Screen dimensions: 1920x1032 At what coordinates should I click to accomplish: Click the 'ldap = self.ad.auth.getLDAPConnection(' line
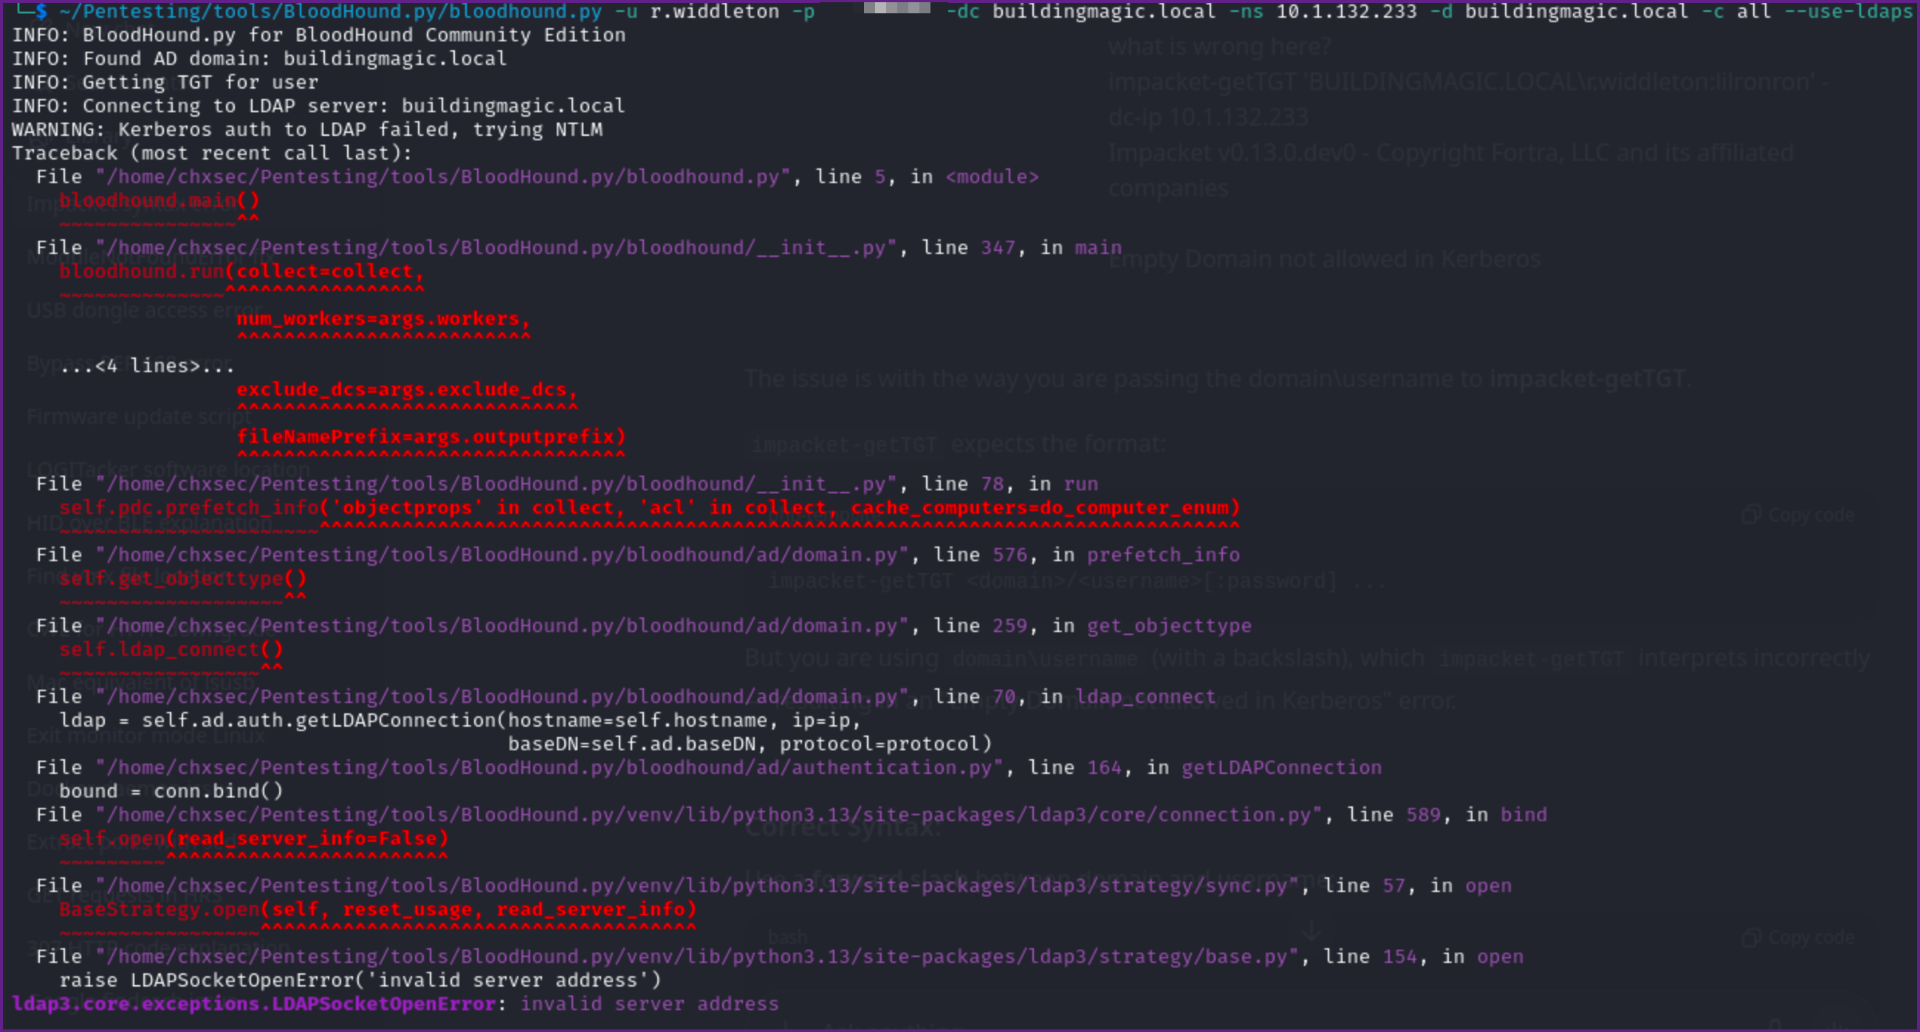[460, 720]
